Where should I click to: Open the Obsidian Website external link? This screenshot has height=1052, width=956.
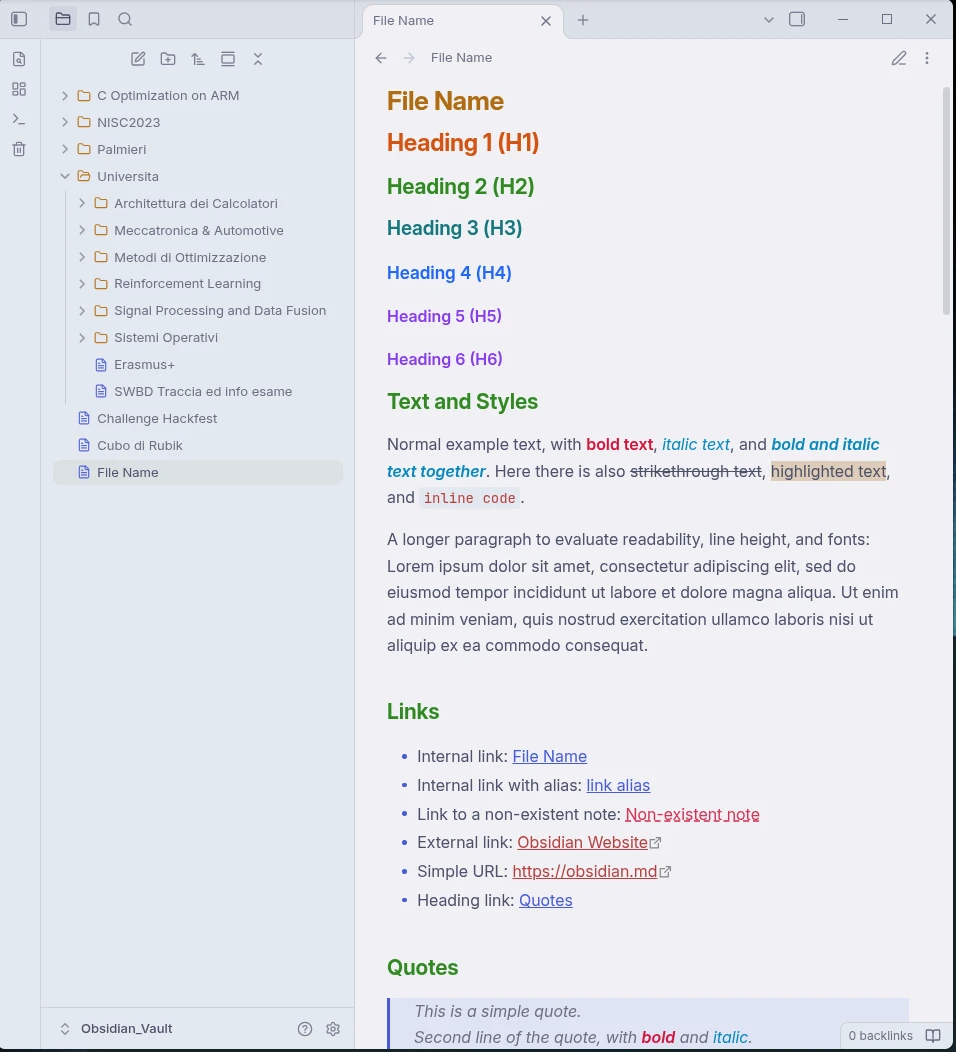(x=582, y=842)
